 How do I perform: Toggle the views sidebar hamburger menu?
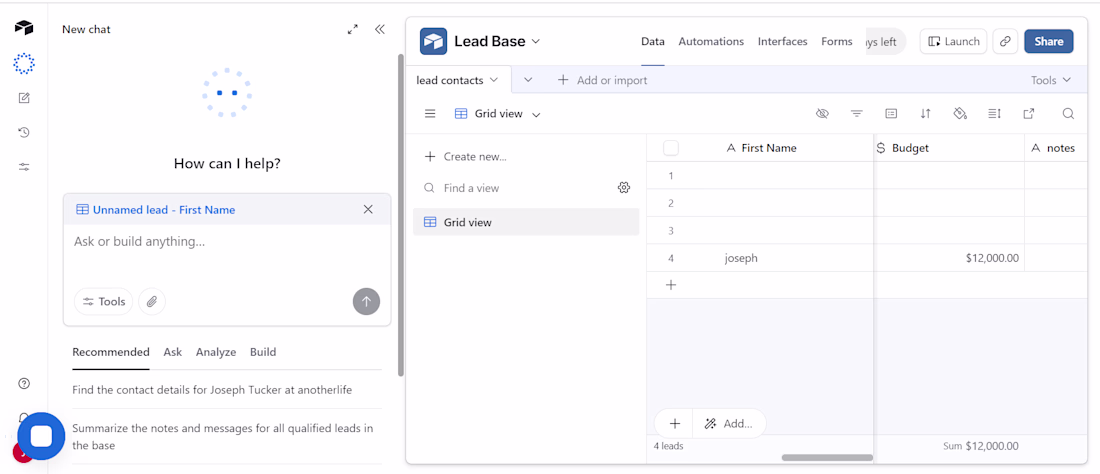coord(430,114)
